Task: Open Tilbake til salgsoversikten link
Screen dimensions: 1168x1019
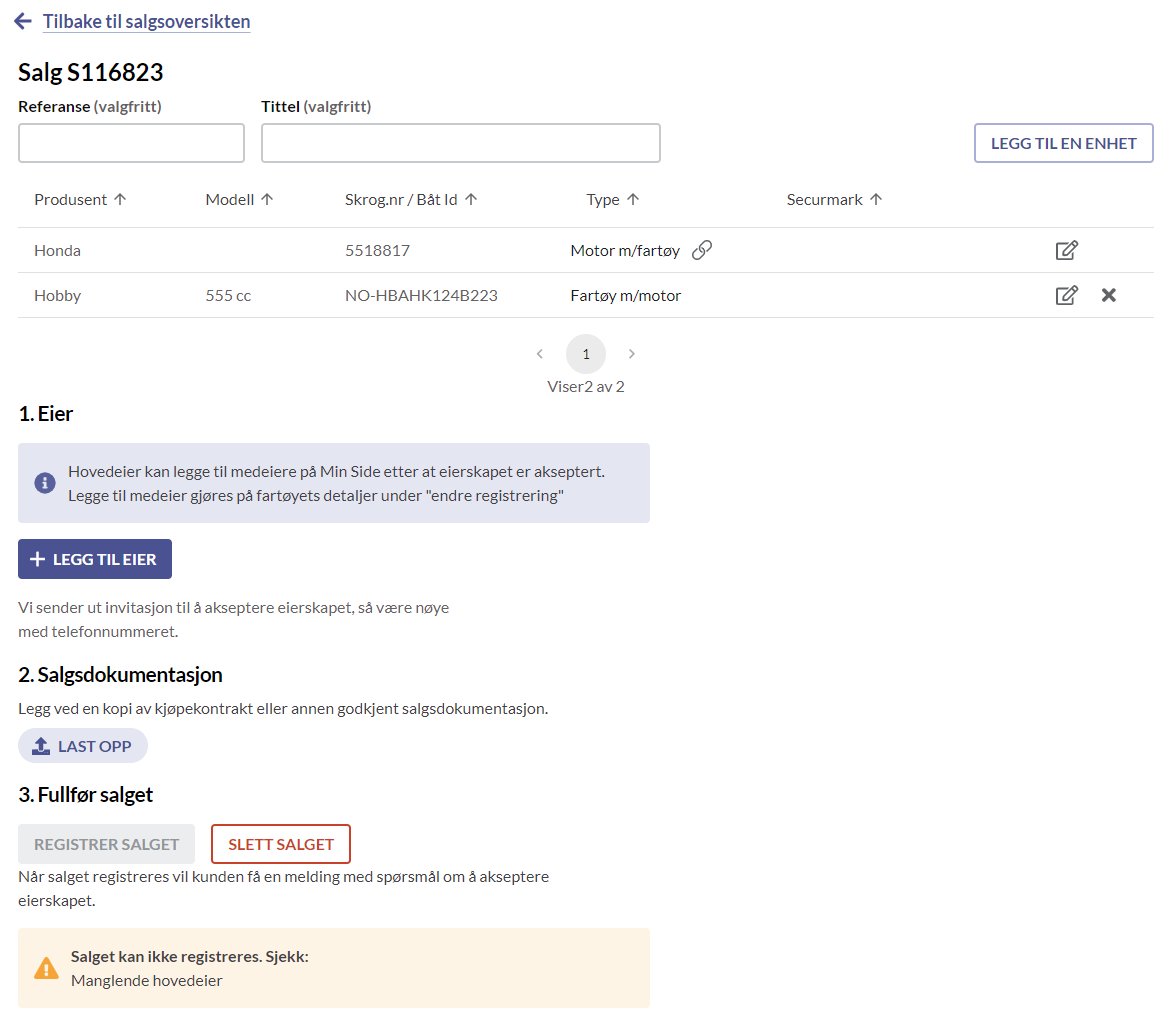Action: (x=146, y=21)
